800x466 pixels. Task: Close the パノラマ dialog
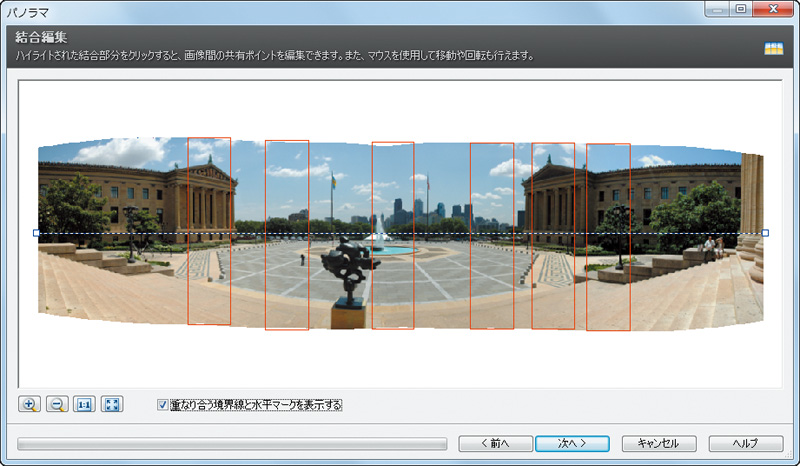[772, 9]
